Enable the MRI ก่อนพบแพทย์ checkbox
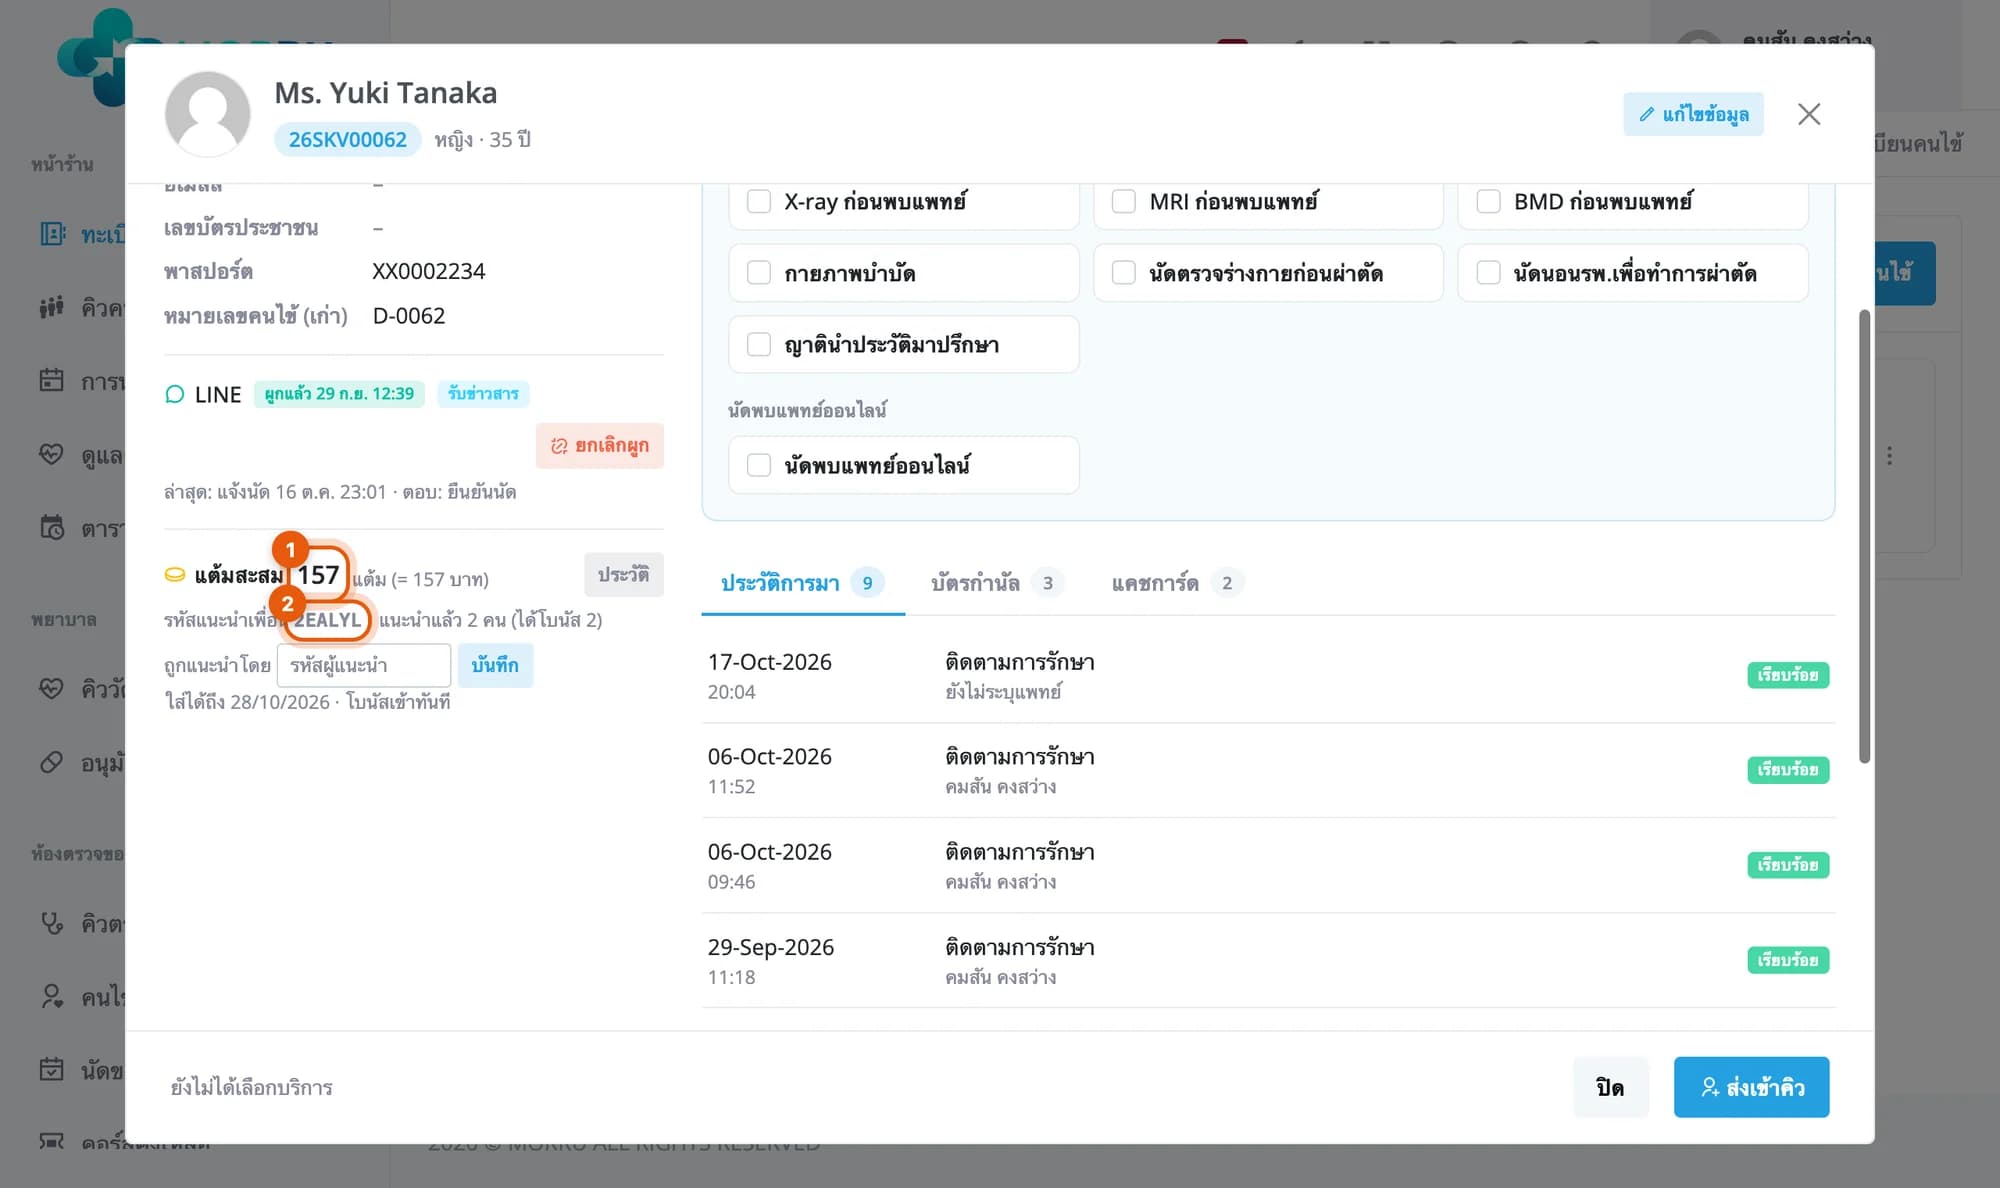This screenshot has height=1188, width=2000. tap(1124, 201)
